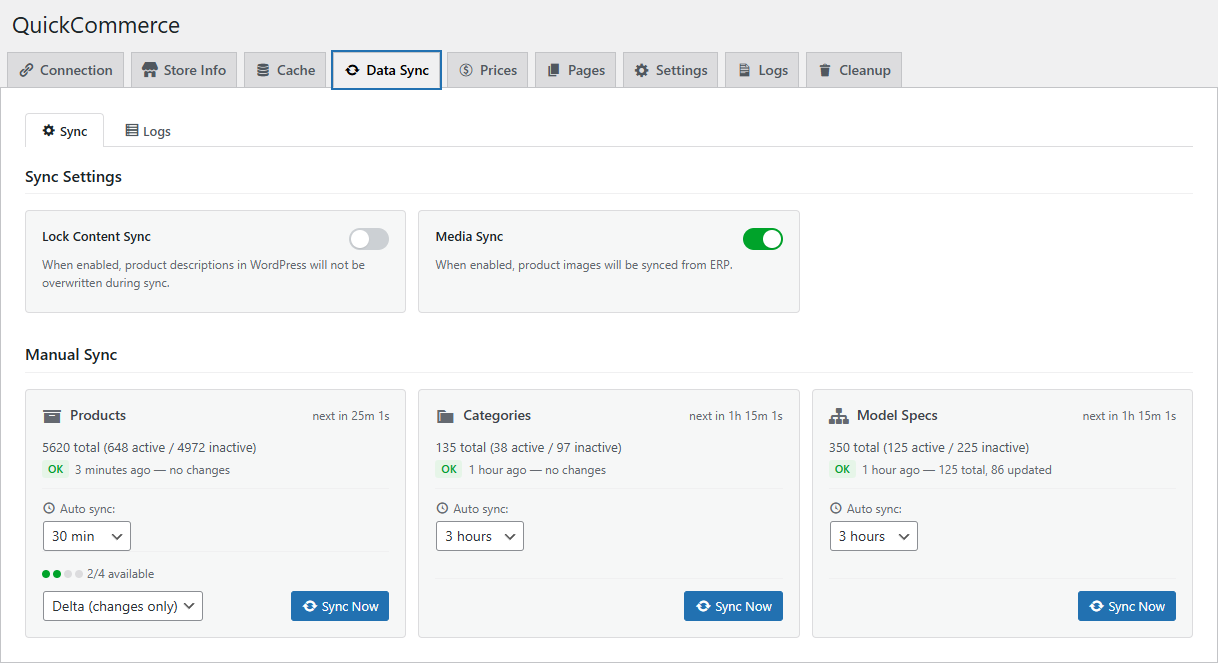The width and height of the screenshot is (1218, 663).
Task: Open the Pages tab
Action: coord(575,70)
